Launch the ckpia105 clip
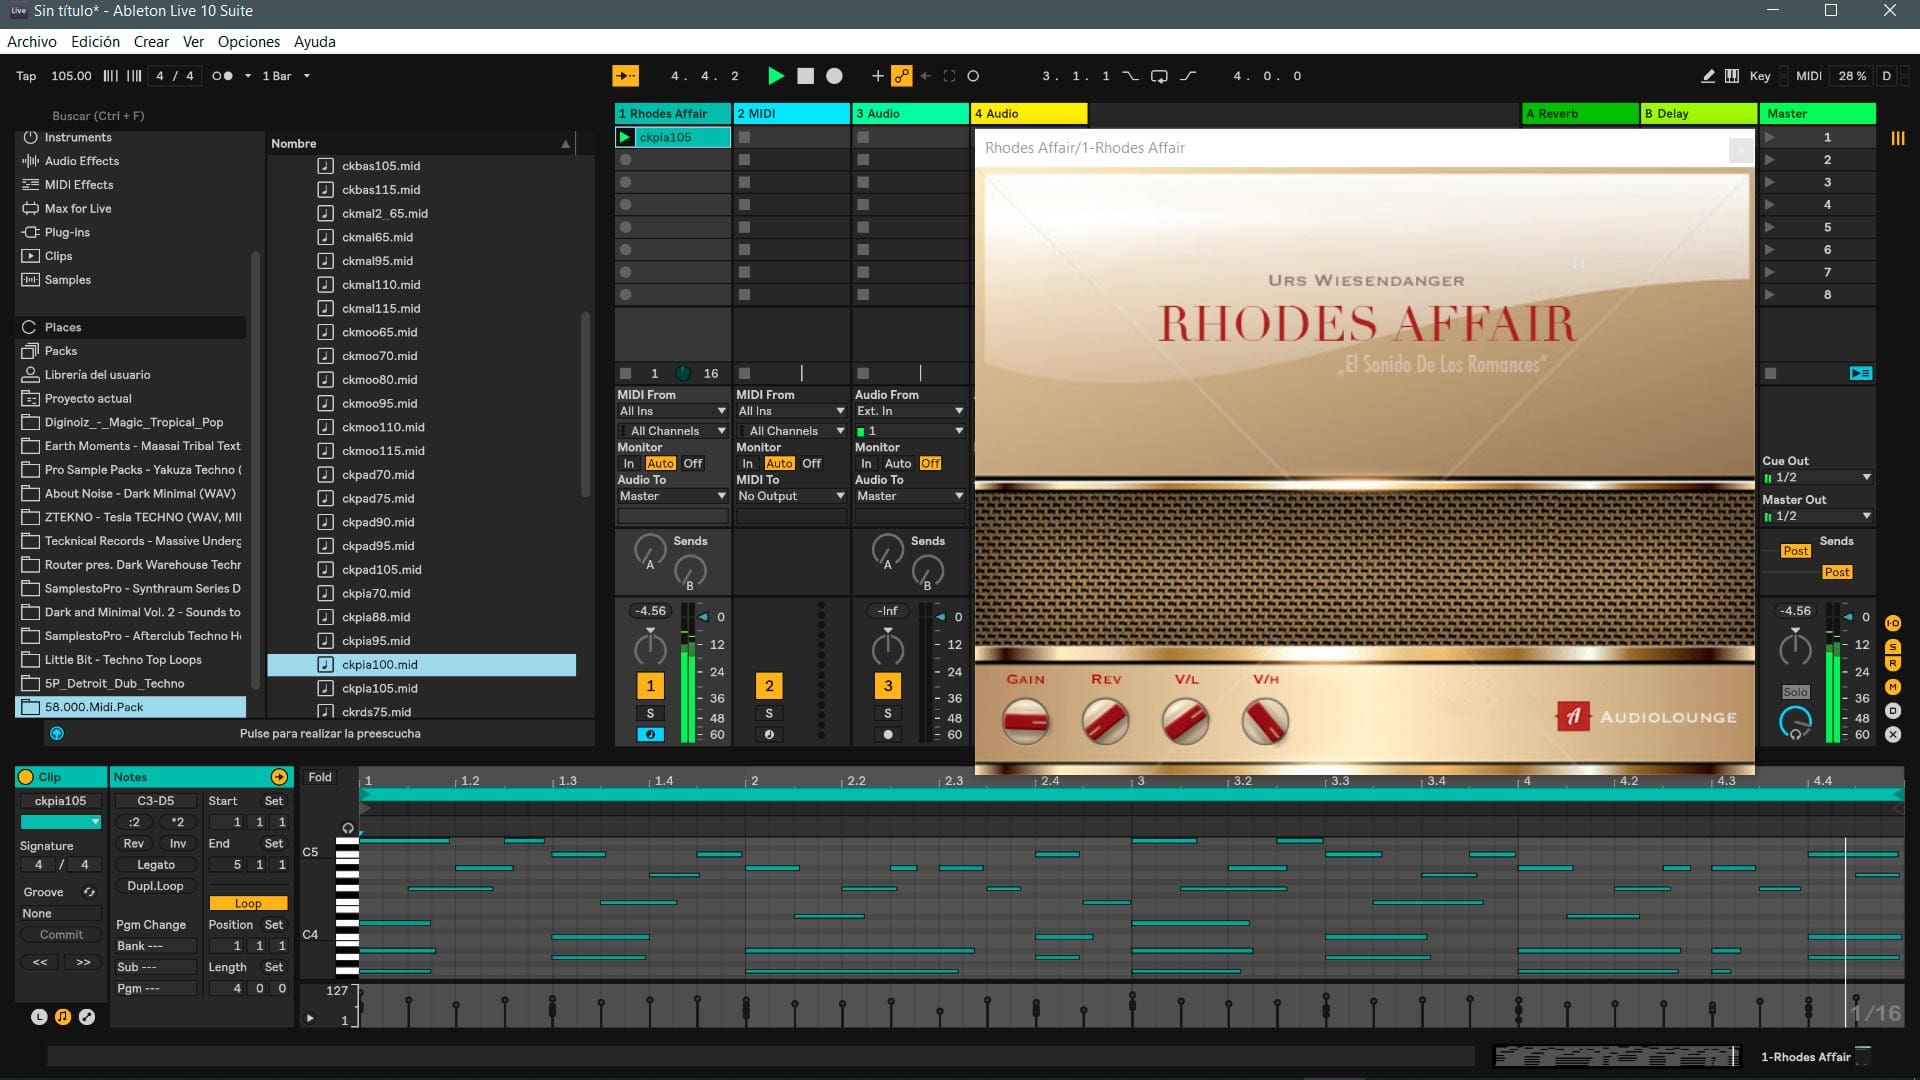 coord(625,137)
